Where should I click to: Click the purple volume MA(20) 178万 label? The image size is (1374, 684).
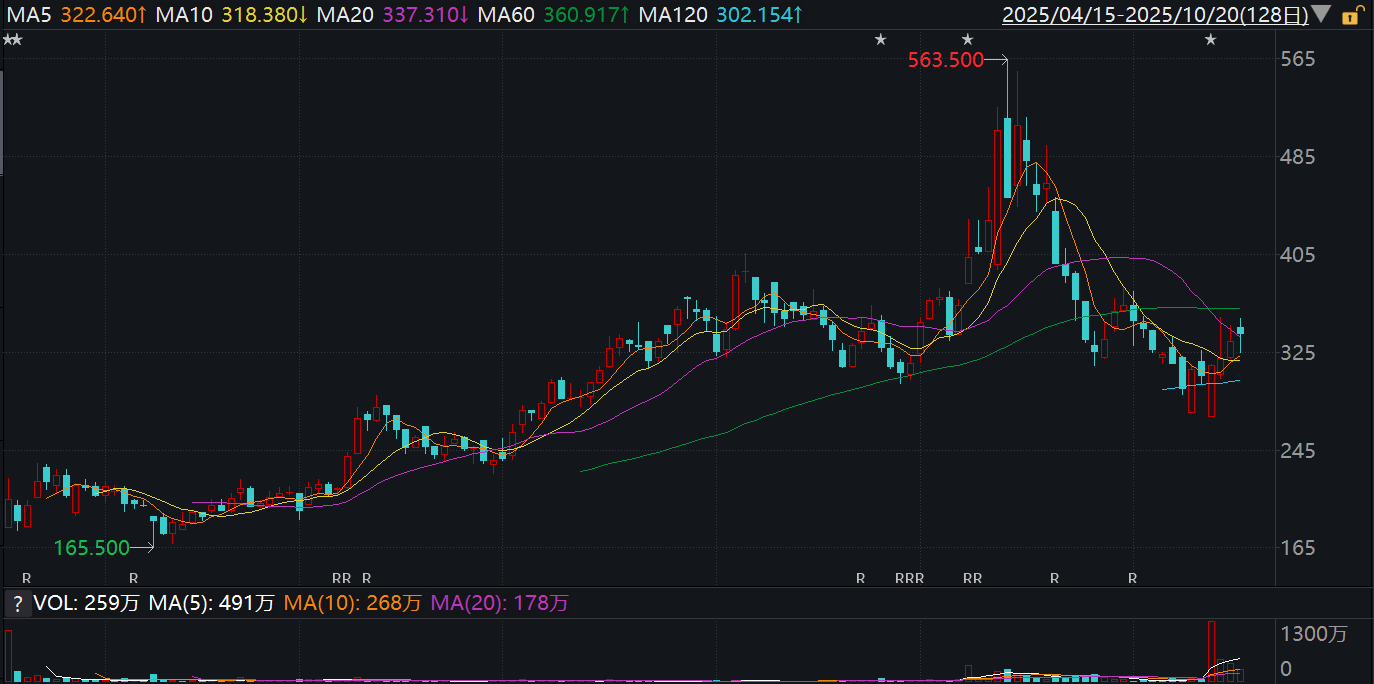pos(499,603)
